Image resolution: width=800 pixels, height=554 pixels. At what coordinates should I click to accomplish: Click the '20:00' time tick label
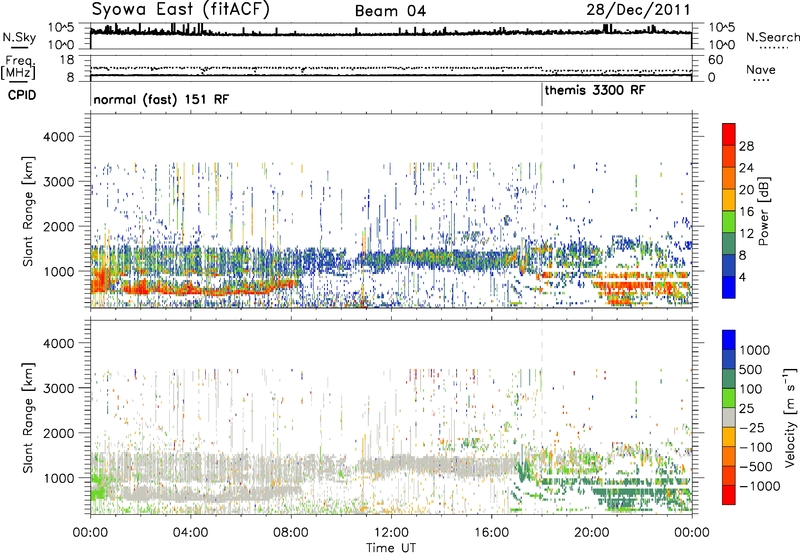(x=592, y=533)
